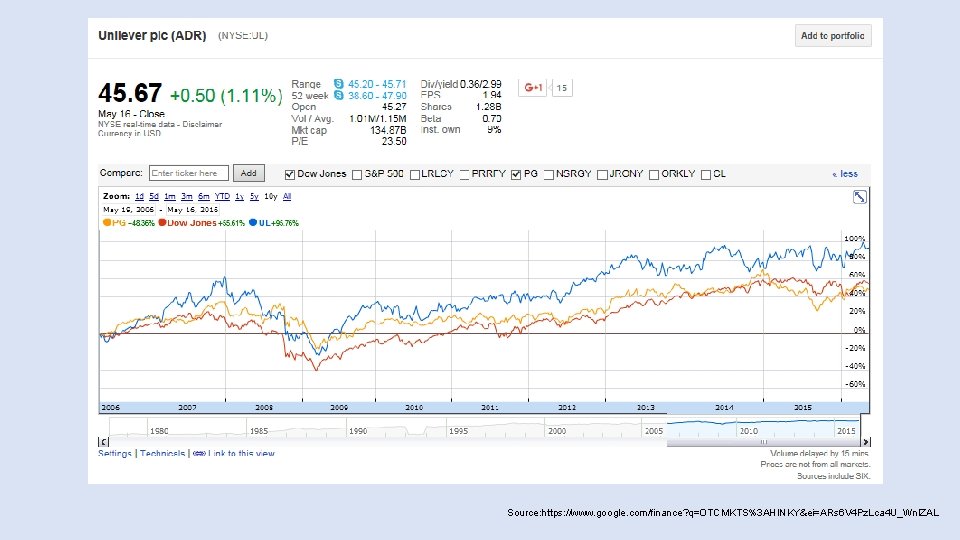Open the Technicals link

(x=162, y=454)
